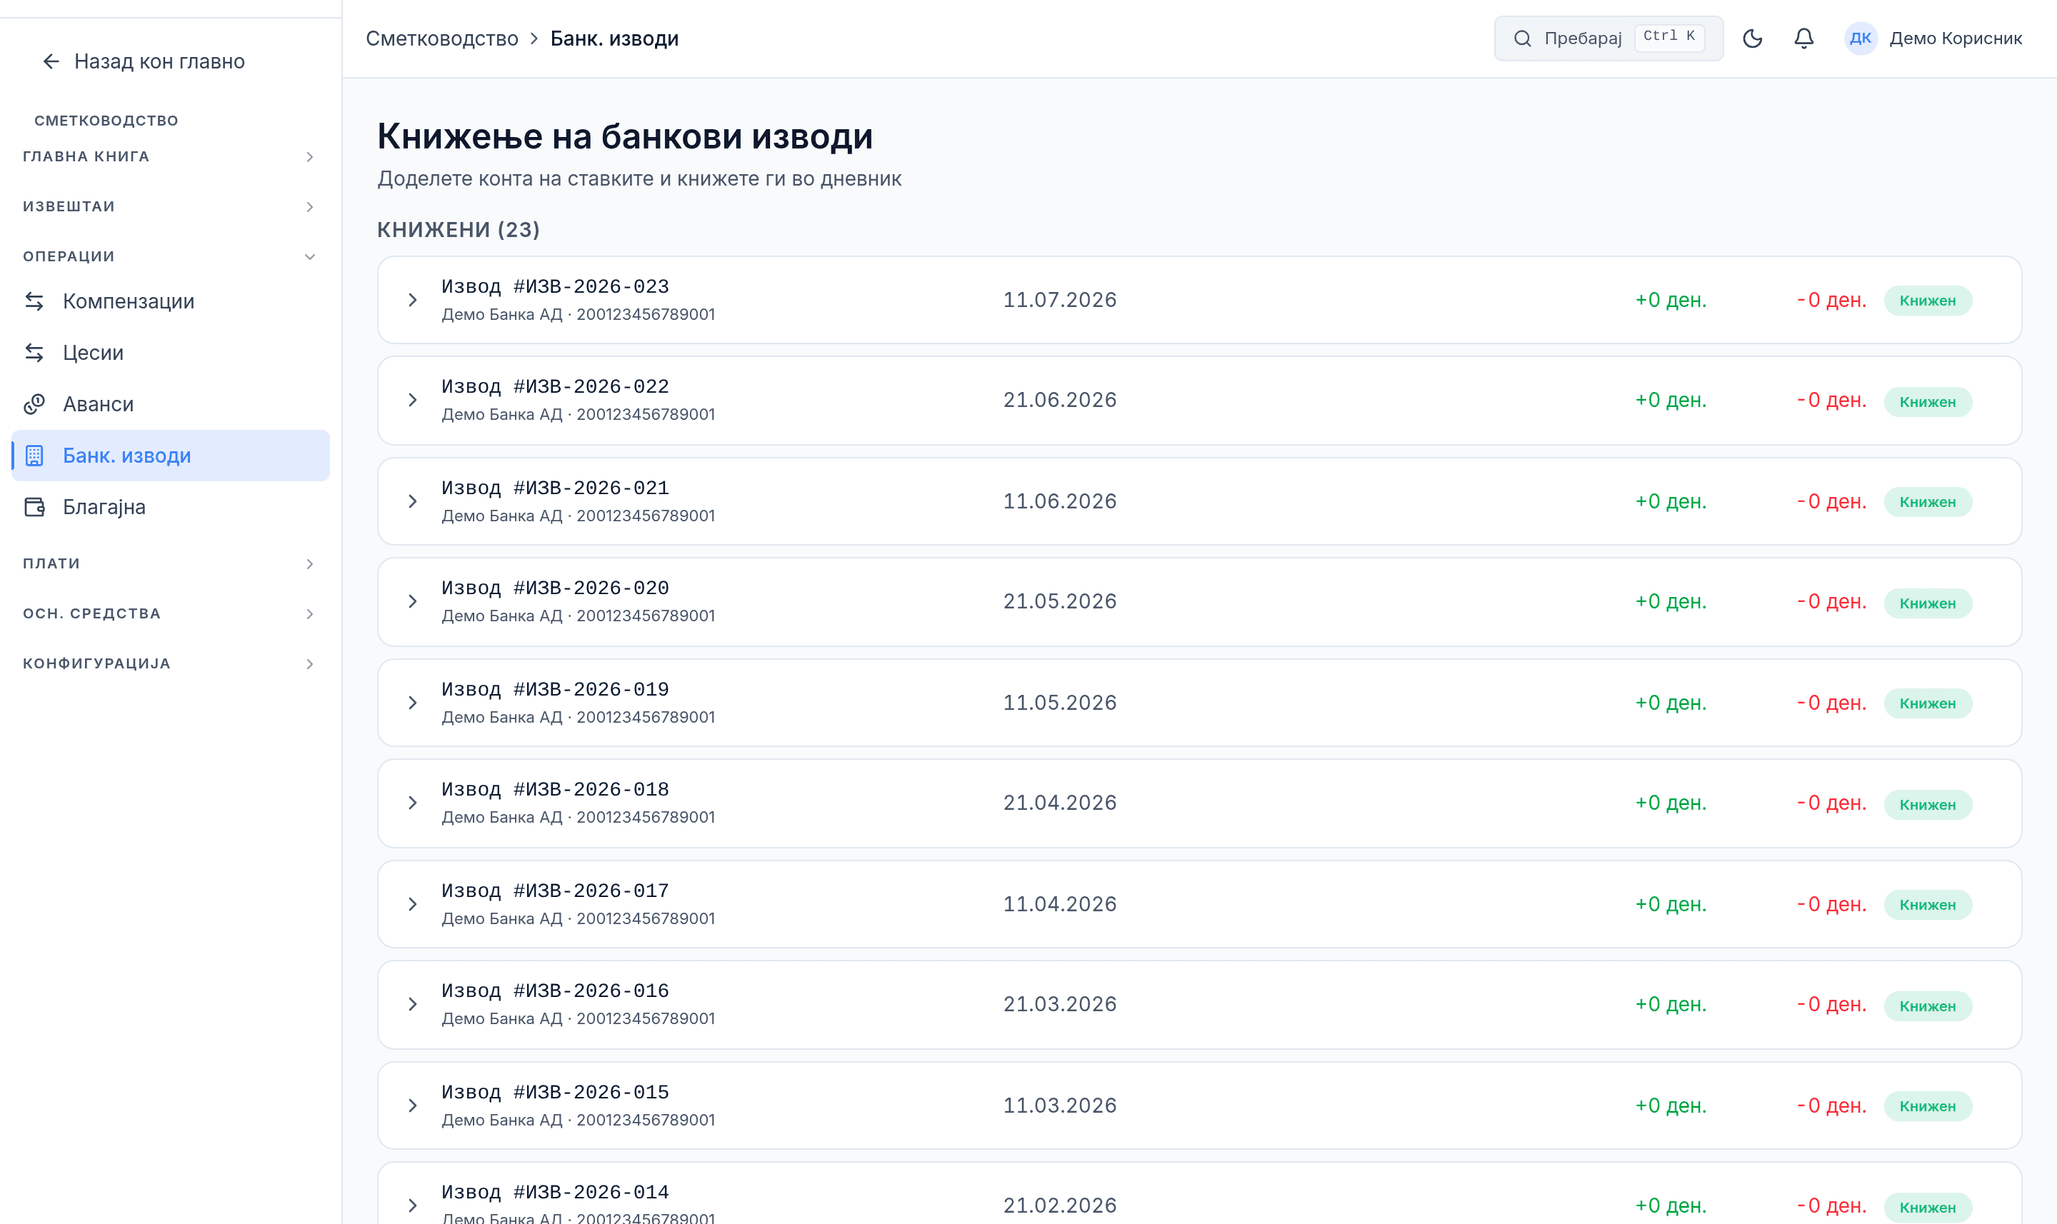Click the Компензации swap arrows icon

tap(35, 301)
